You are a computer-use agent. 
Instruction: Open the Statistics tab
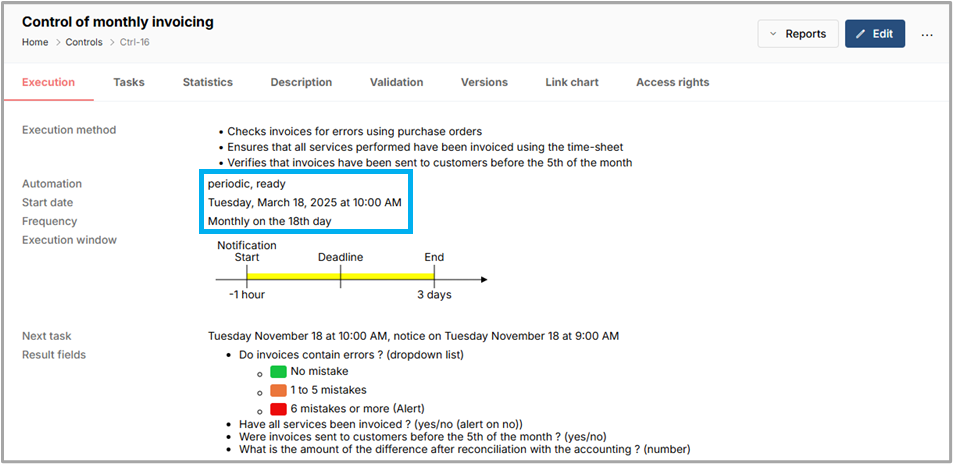click(207, 82)
